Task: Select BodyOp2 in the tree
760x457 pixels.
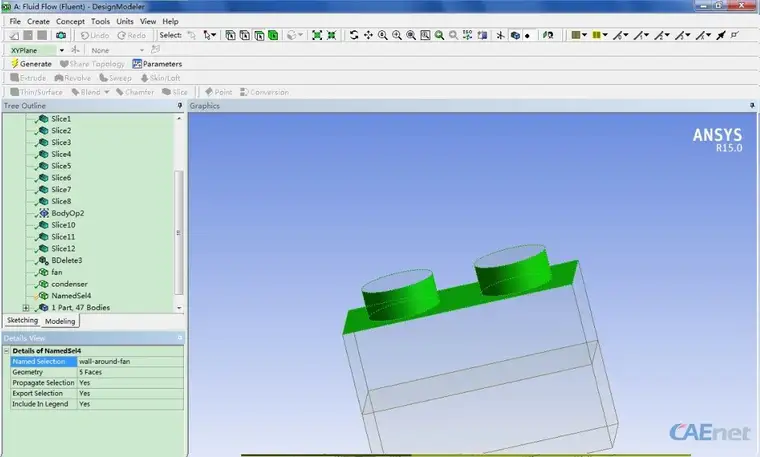Action: [x=67, y=213]
